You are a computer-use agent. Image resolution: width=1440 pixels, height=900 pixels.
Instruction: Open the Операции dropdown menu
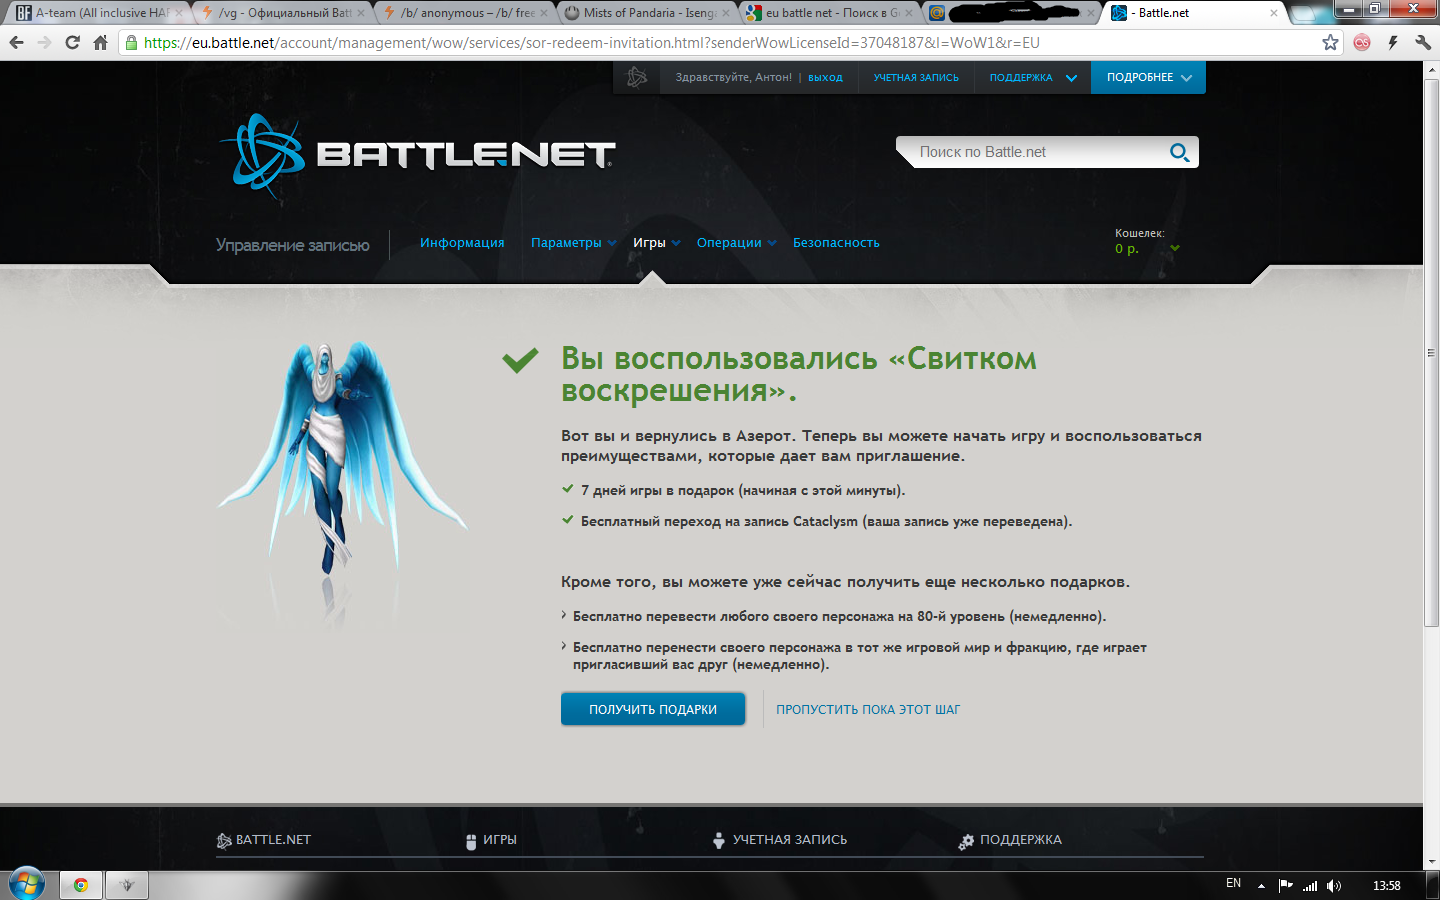pos(736,243)
